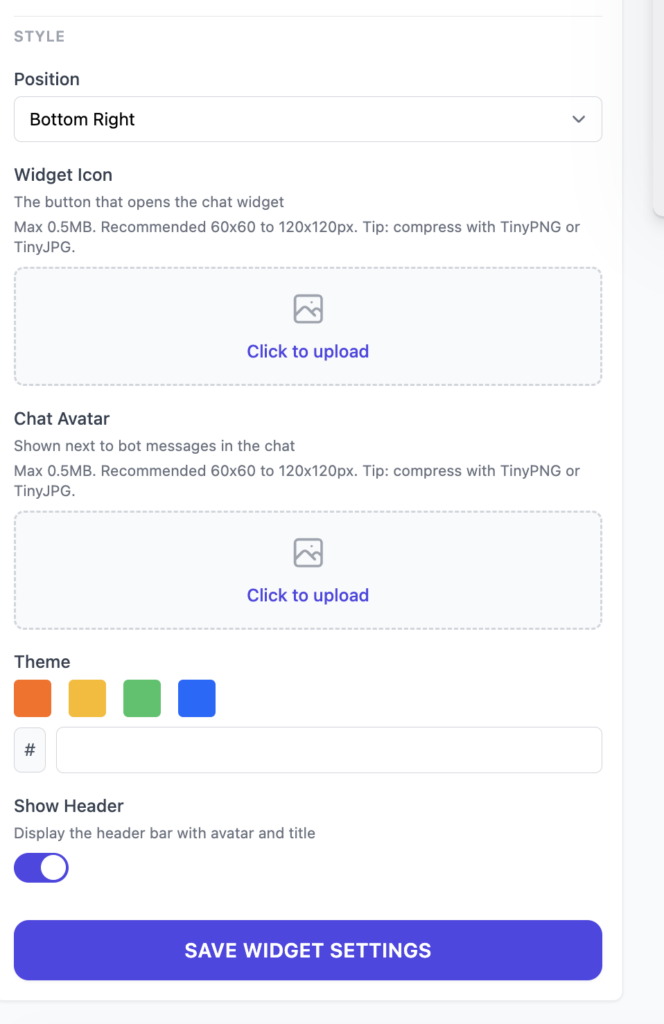Click the image icon in Widget Icon upload box
This screenshot has height=1024, width=664.
308,309
